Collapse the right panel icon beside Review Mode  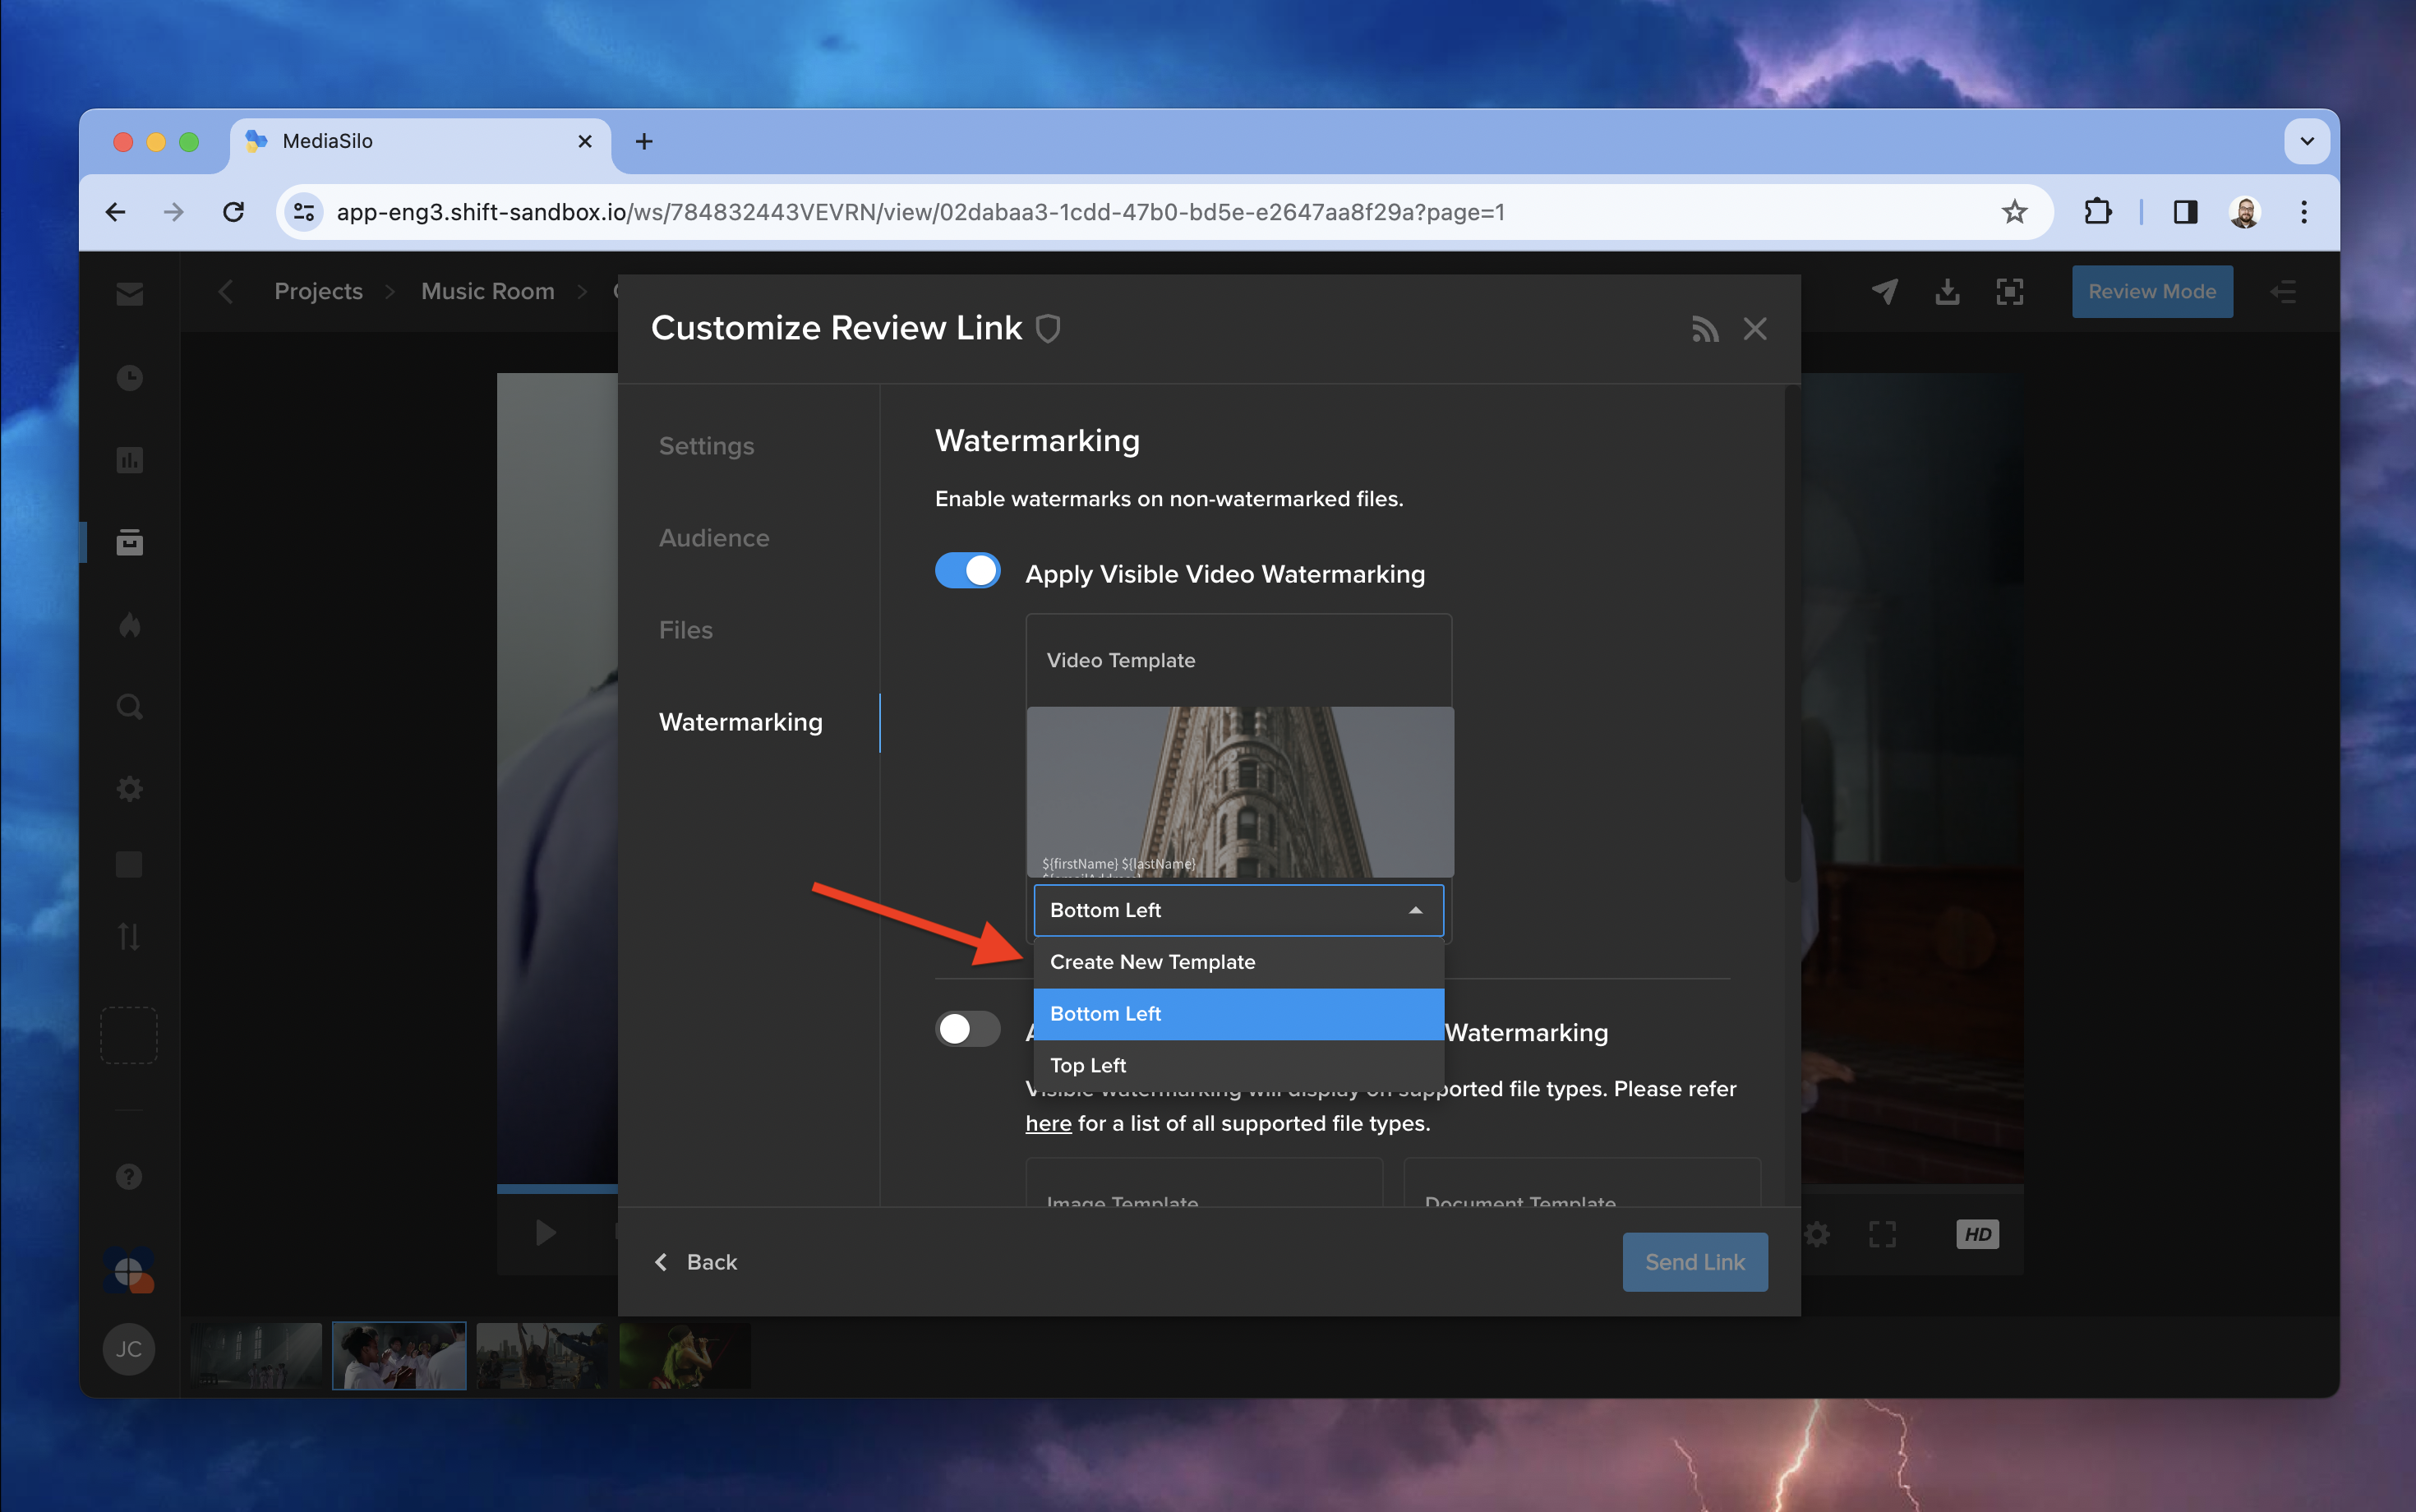(x=2283, y=291)
